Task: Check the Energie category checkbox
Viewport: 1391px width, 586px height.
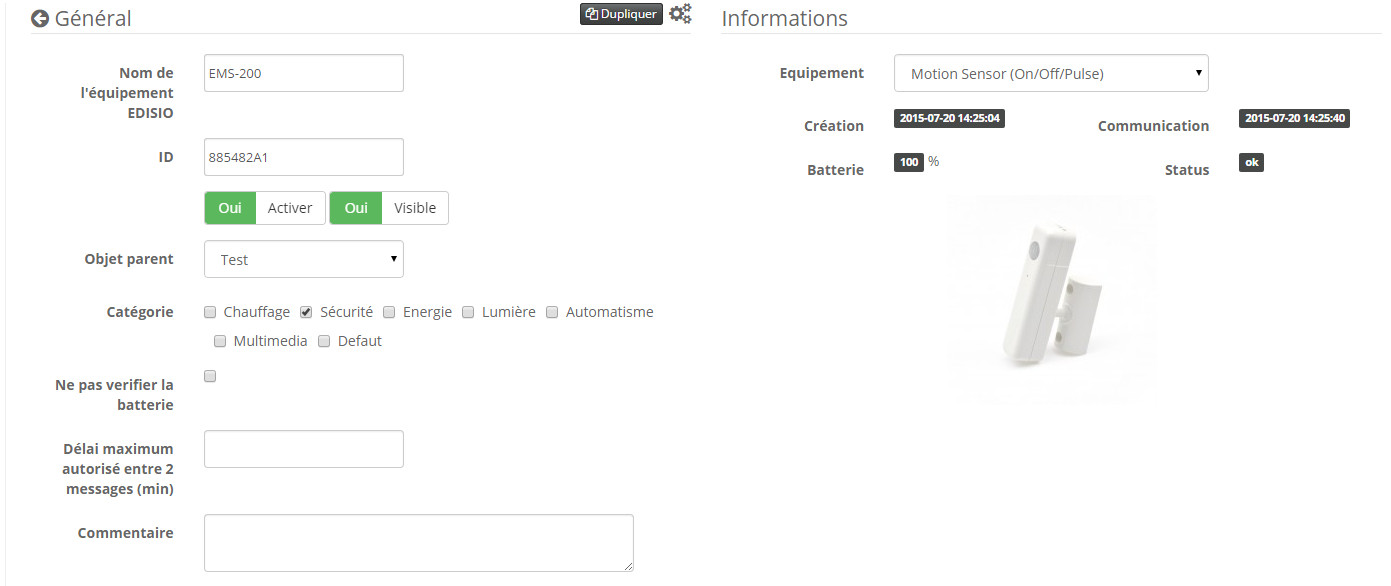Action: point(389,312)
